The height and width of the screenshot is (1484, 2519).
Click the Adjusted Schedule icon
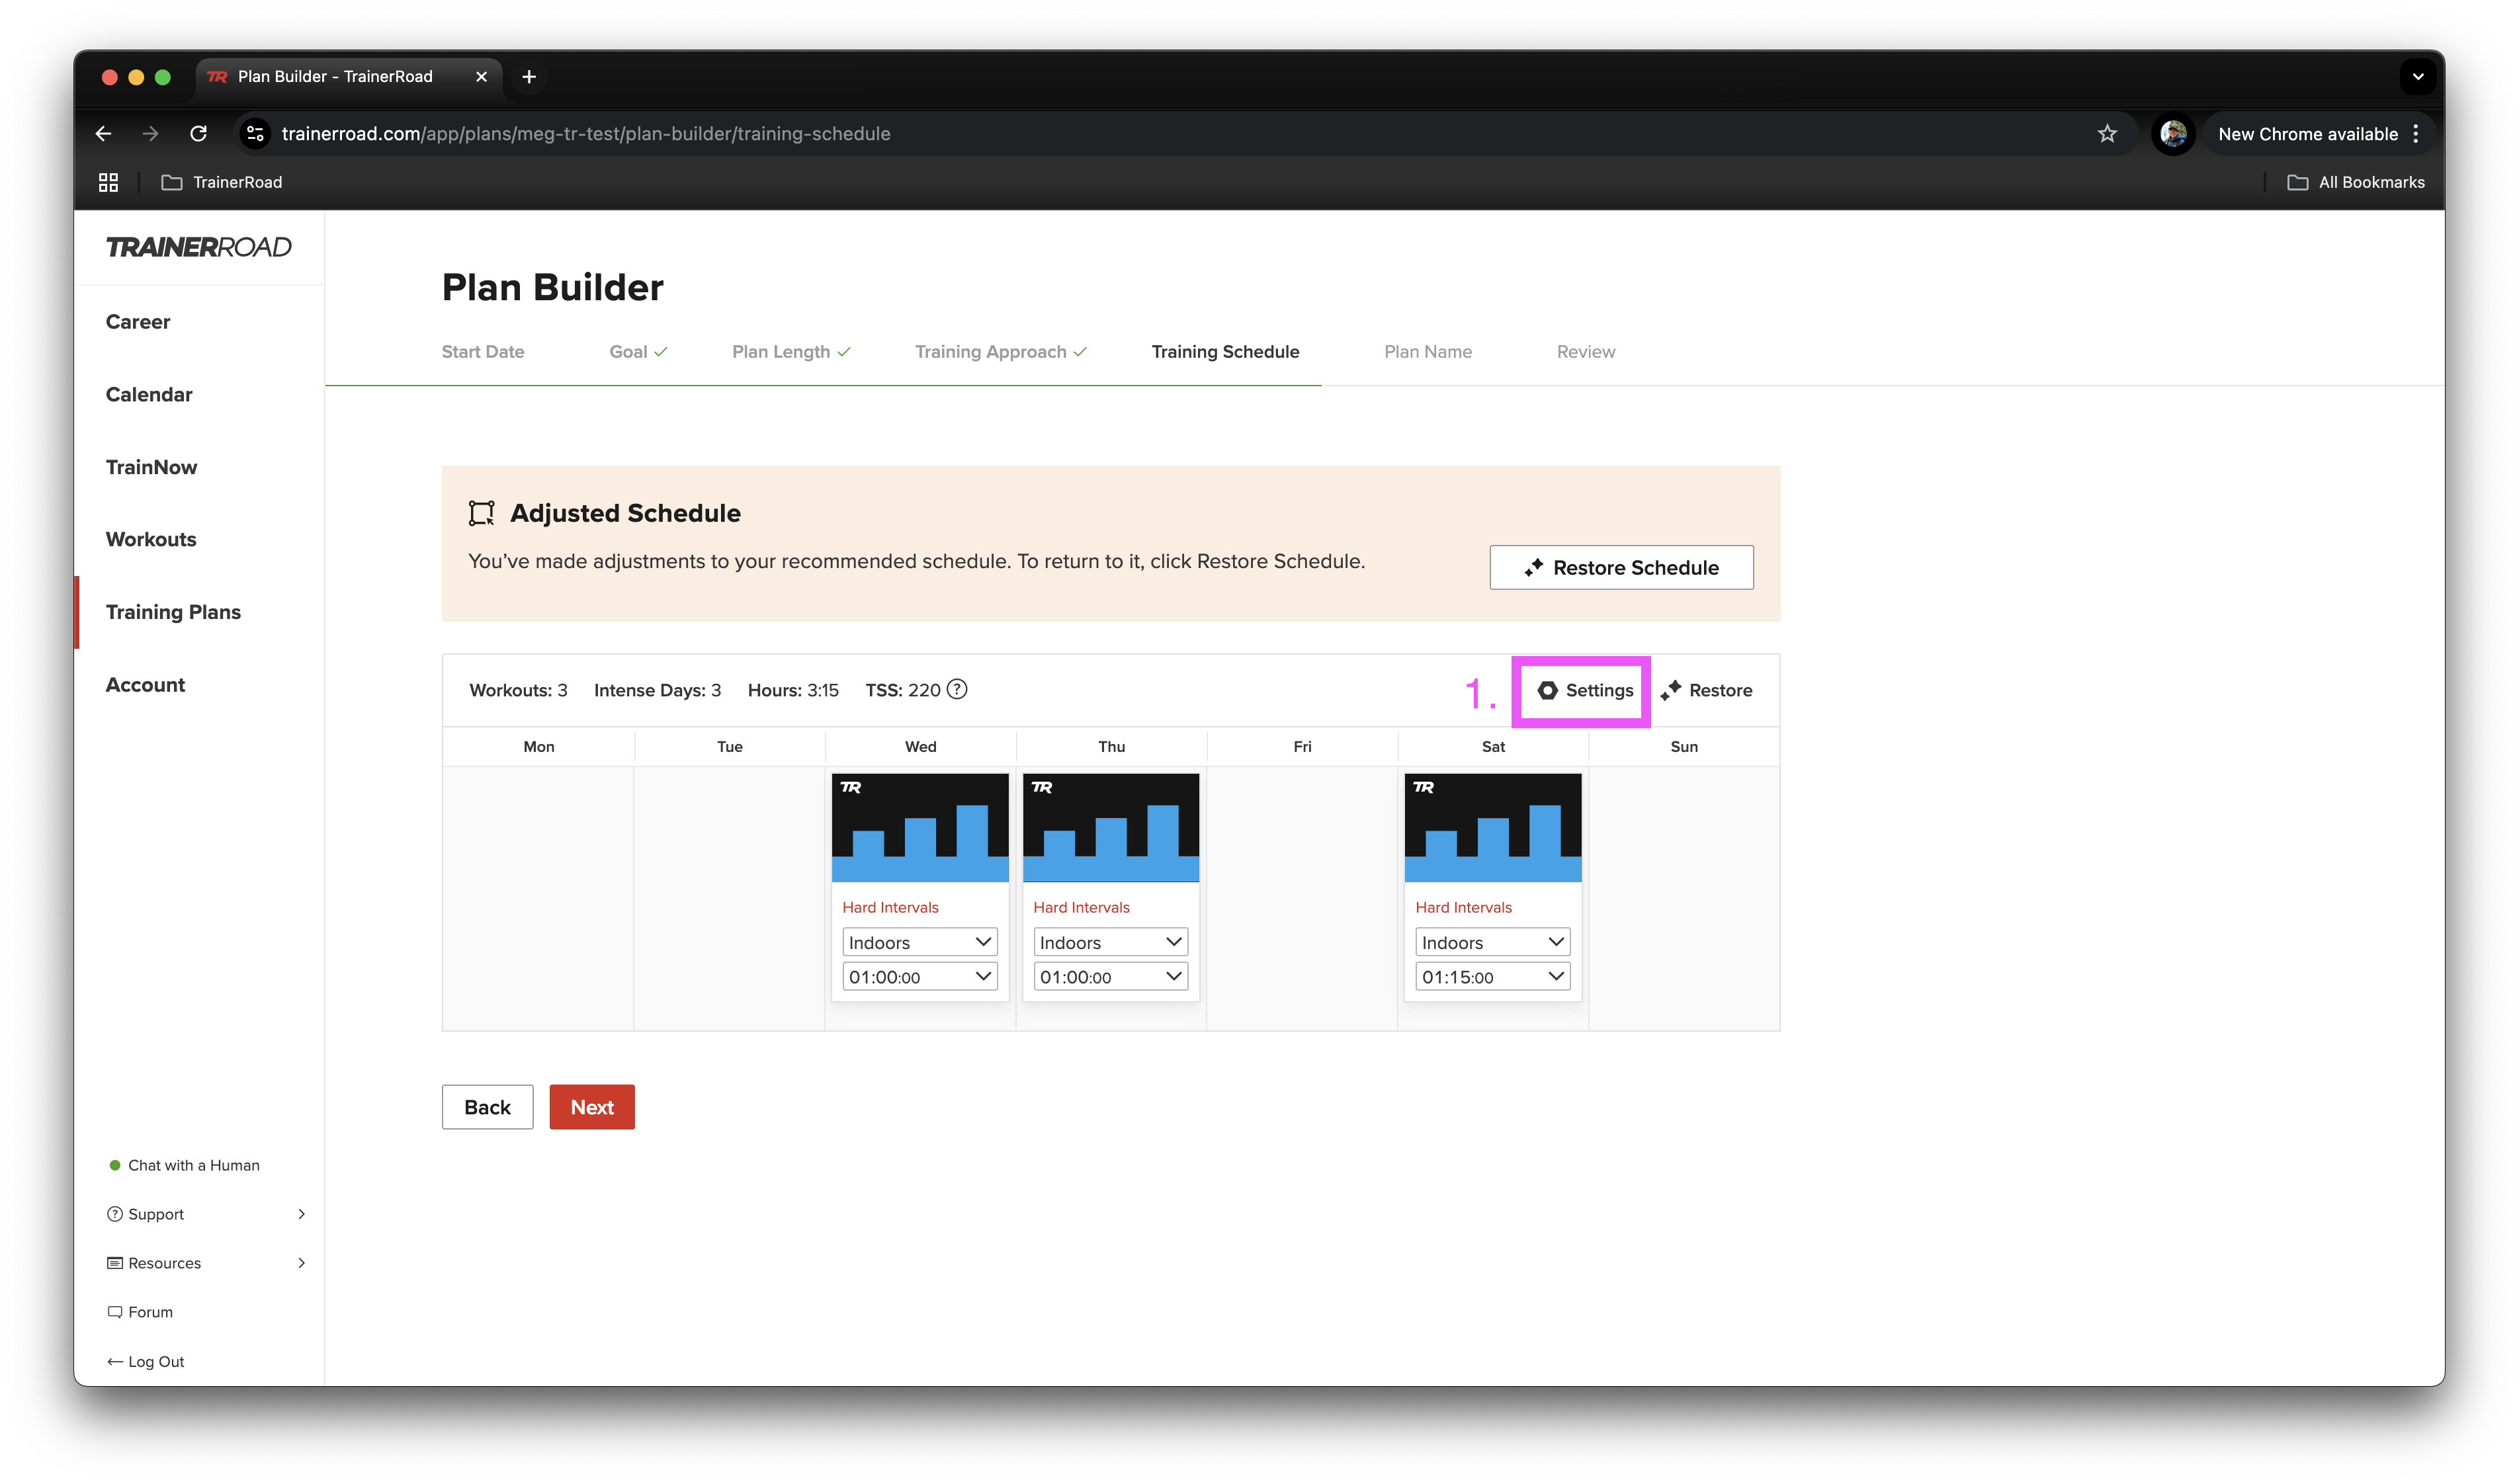tap(482, 513)
